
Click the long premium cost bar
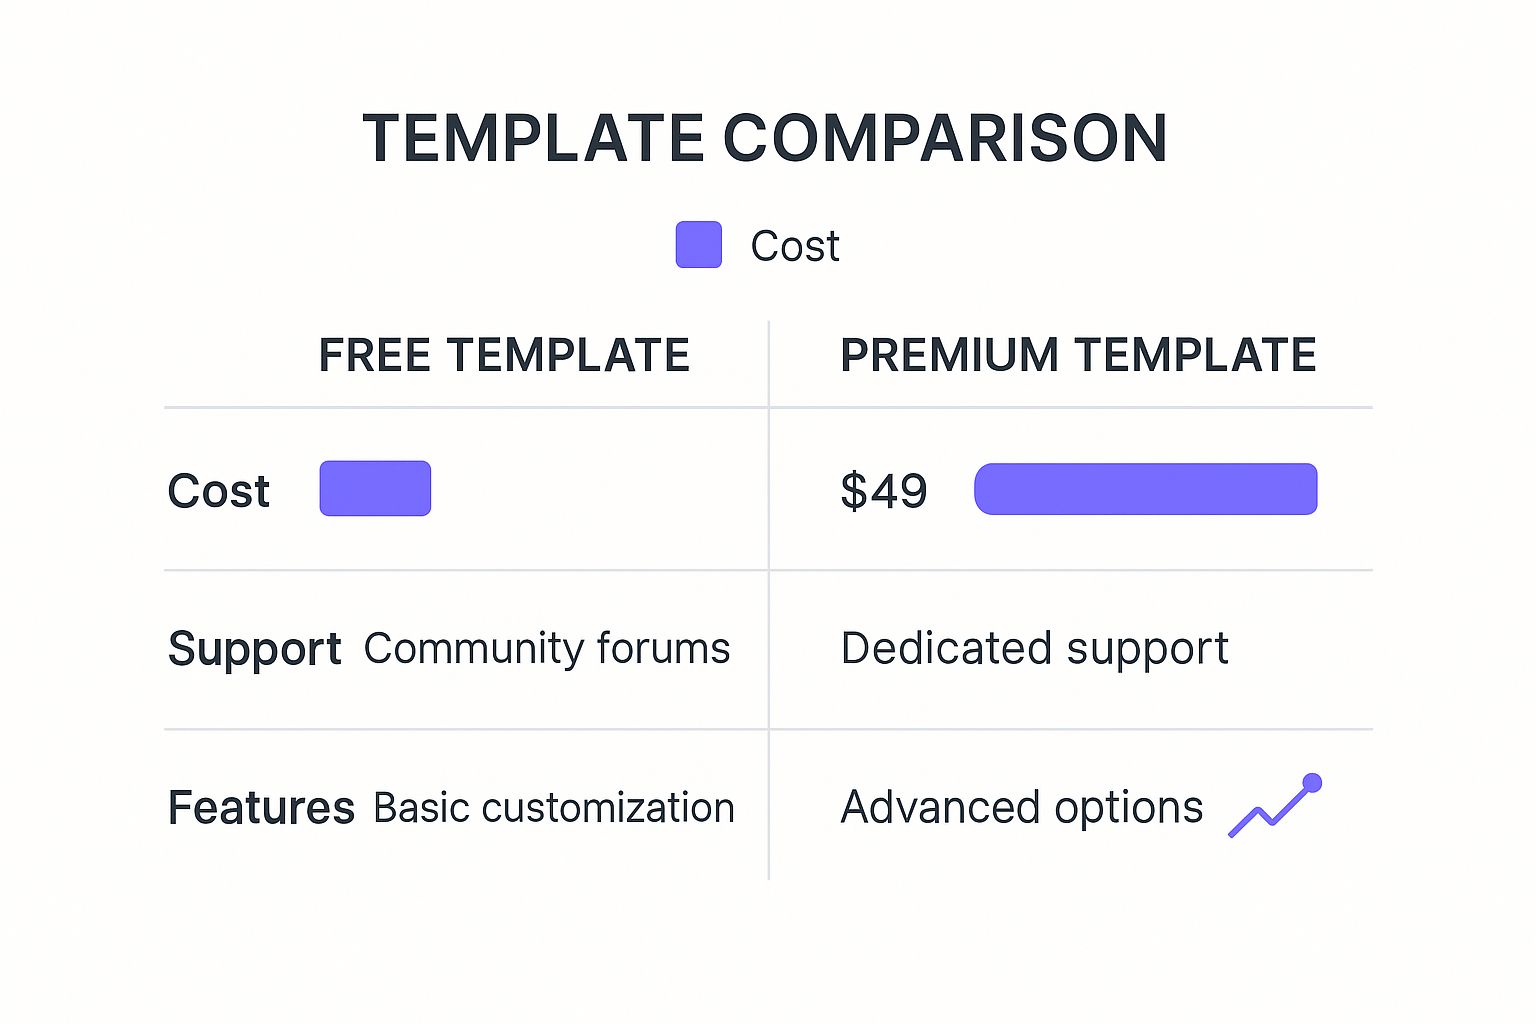pos(1145,489)
